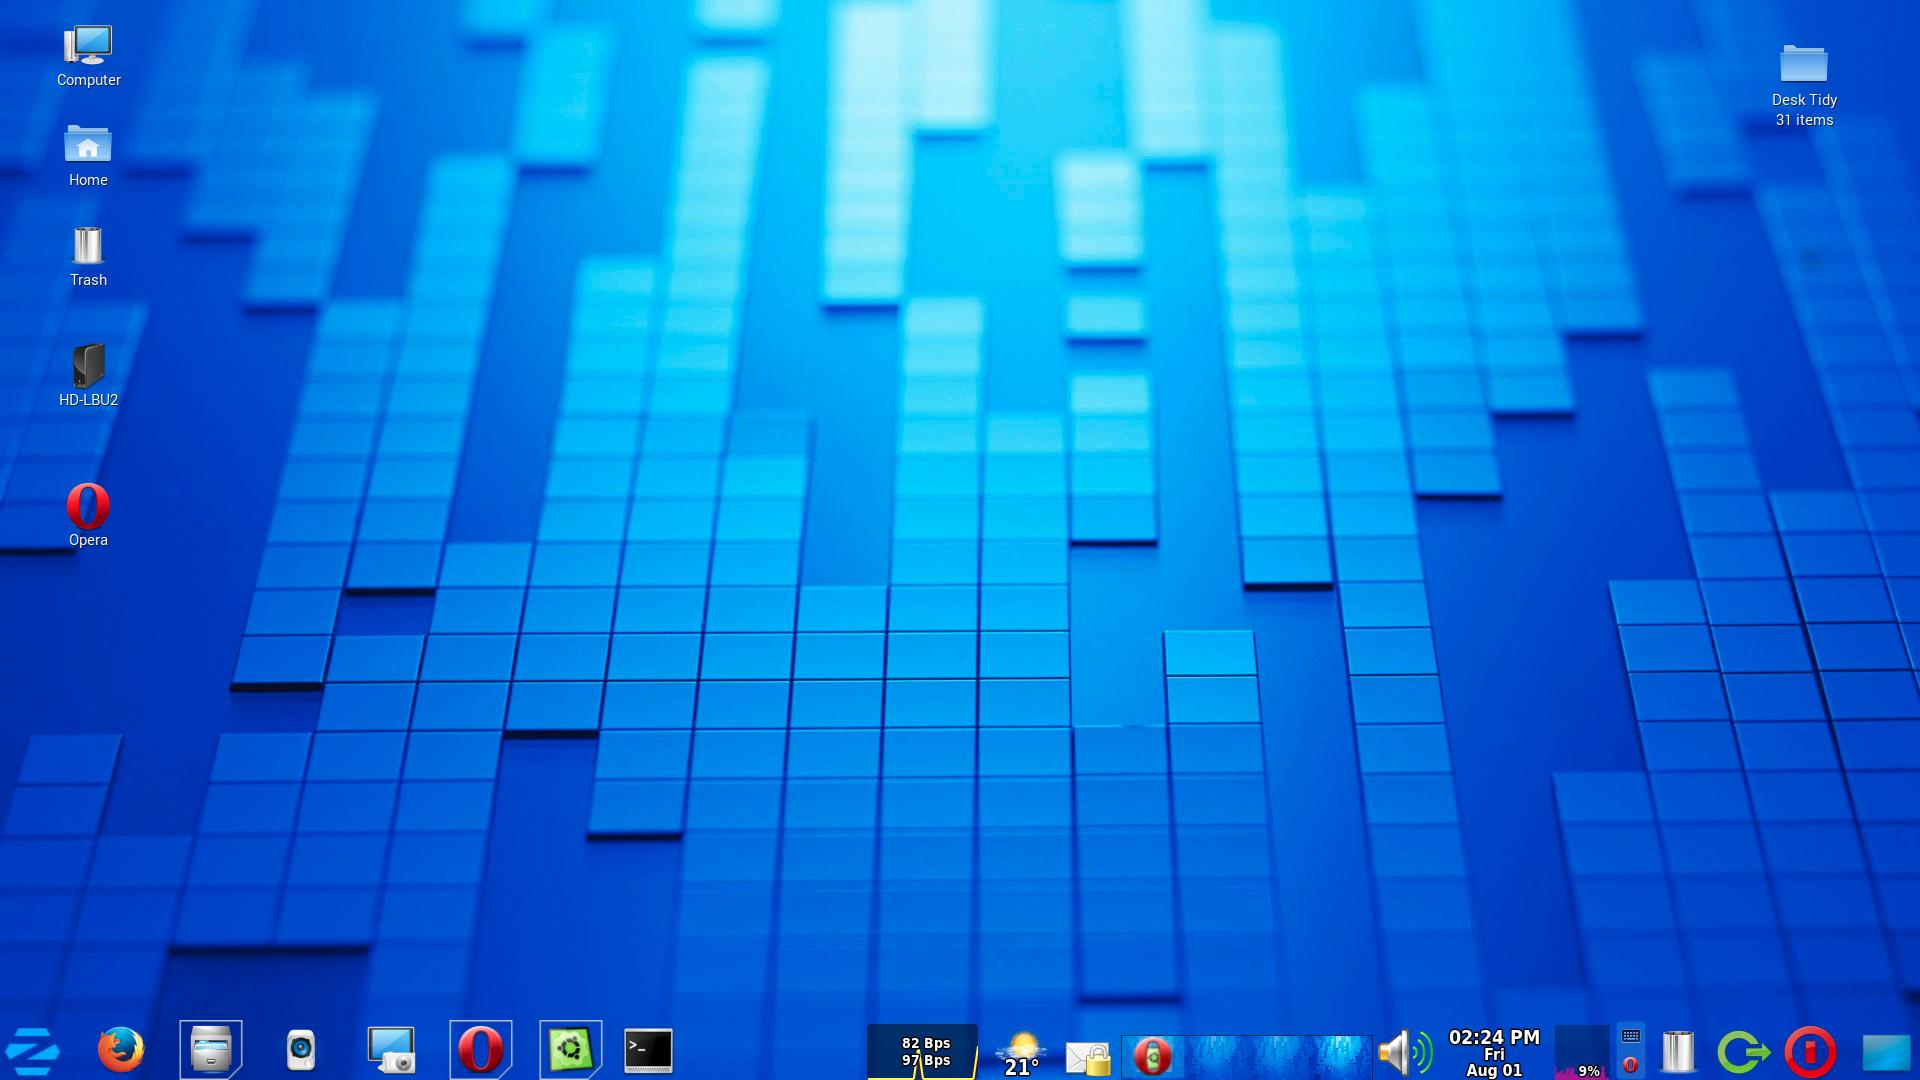Image resolution: width=1920 pixels, height=1080 pixels.
Task: Open the Zorin start menu
Action: pyautogui.click(x=33, y=1051)
